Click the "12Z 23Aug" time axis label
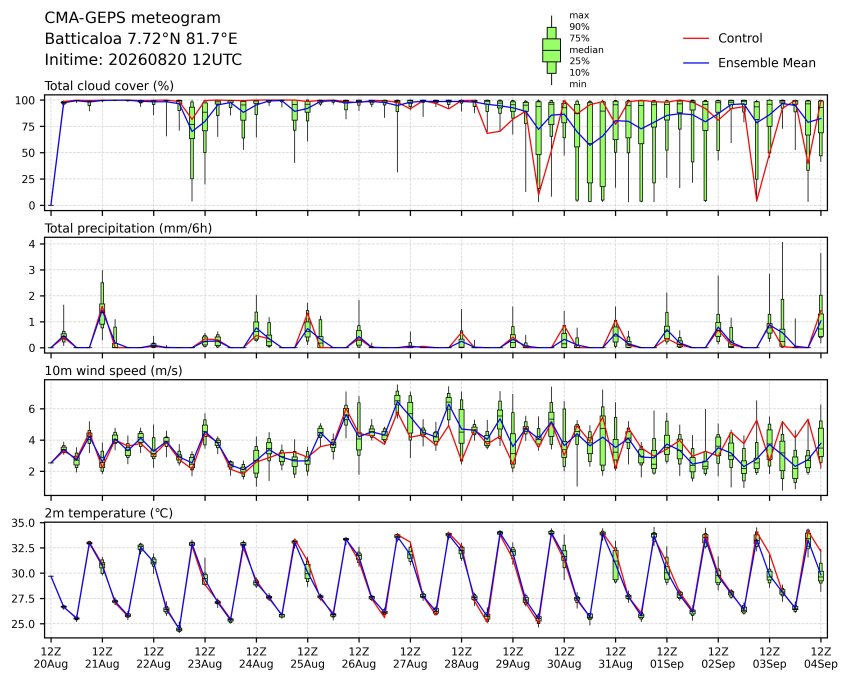The height and width of the screenshot is (681, 849). (x=205, y=658)
